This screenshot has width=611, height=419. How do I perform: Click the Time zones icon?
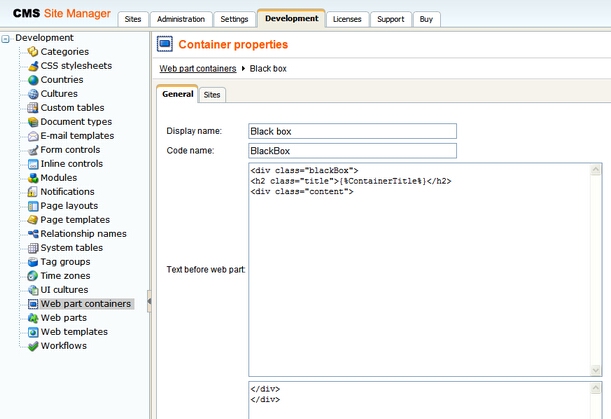pos(33,276)
